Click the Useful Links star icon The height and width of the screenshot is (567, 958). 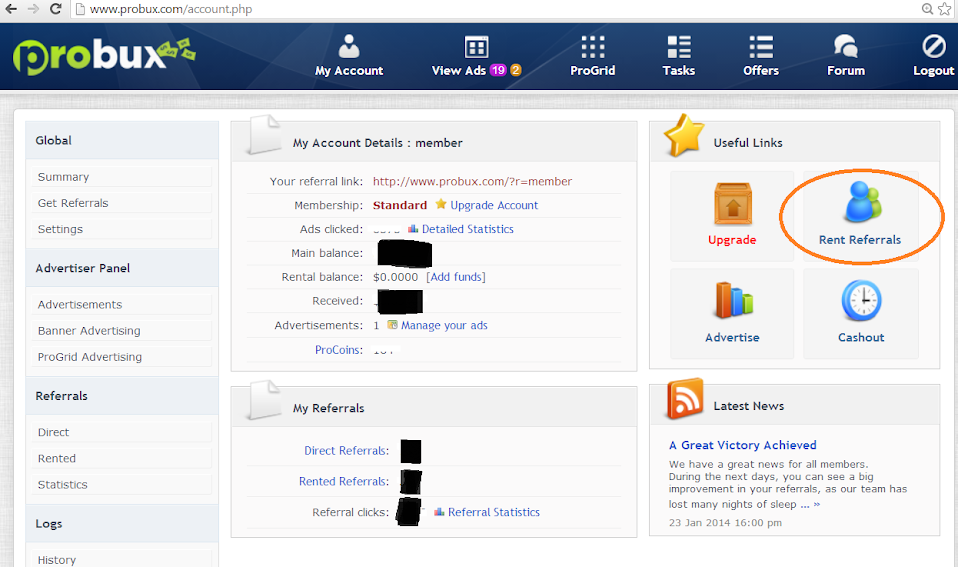[684, 135]
